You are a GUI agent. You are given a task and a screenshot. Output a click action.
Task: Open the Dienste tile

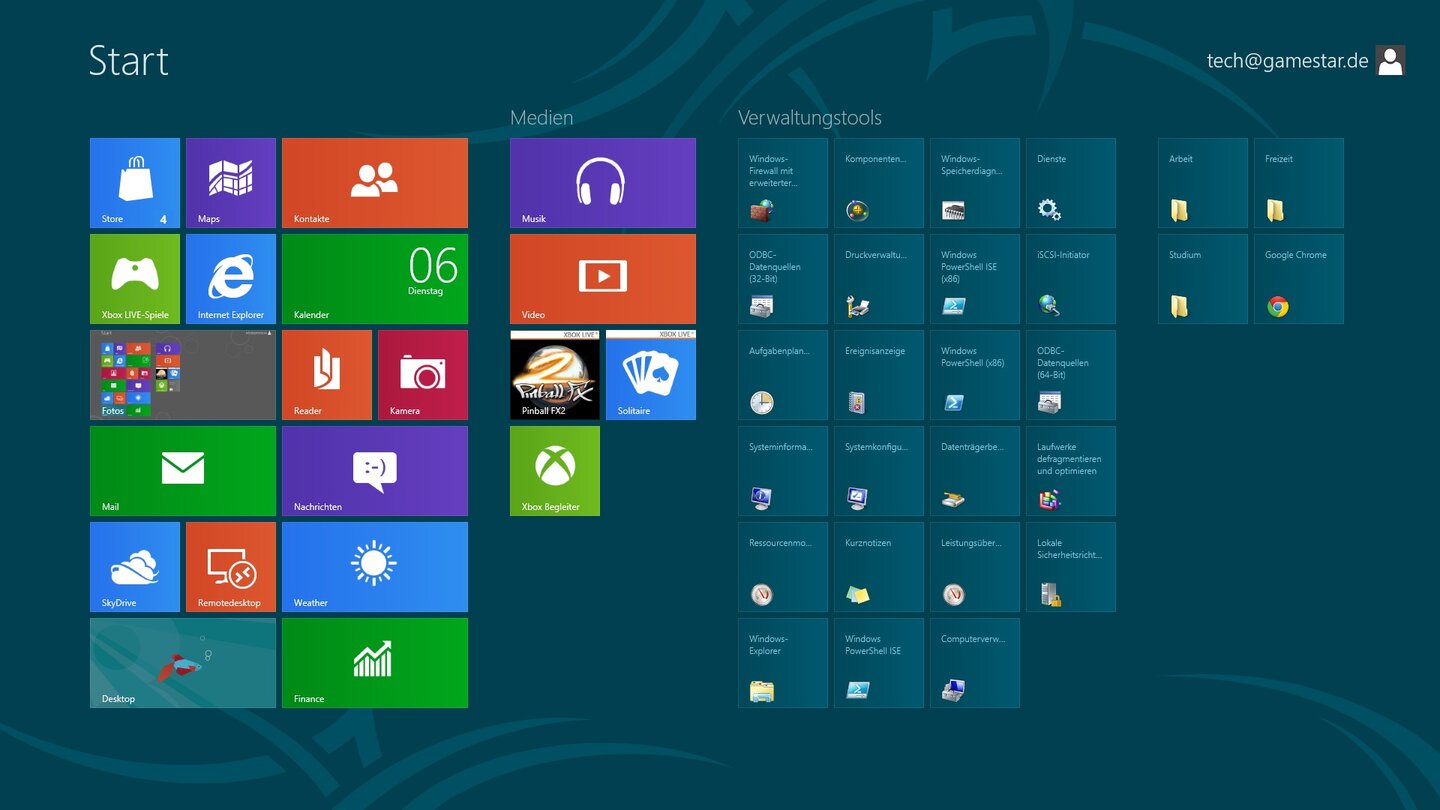click(1071, 183)
